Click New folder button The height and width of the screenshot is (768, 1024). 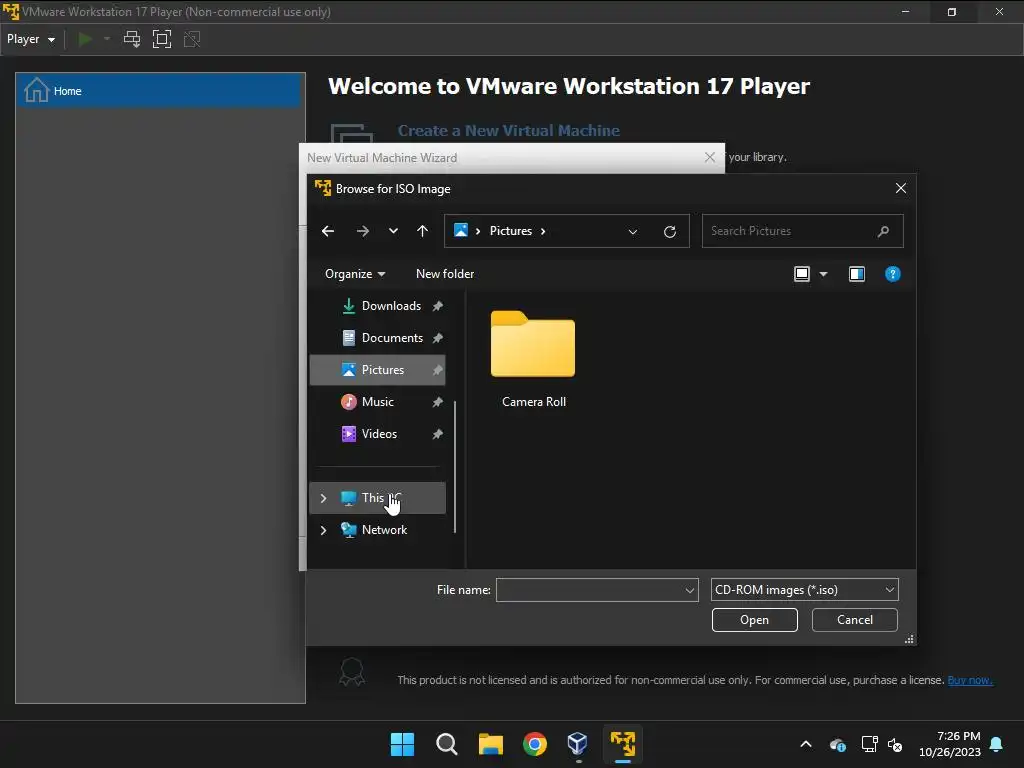coord(445,274)
